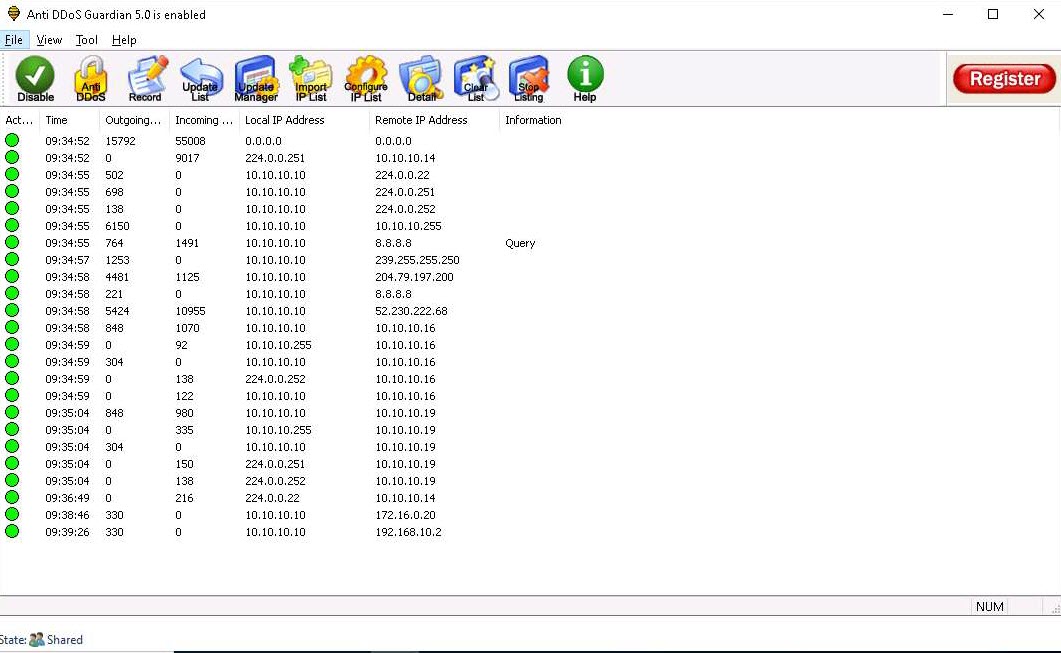The image size is (1061, 653).
Task: Sort by the Time column header
Action: pyautogui.click(x=69, y=120)
